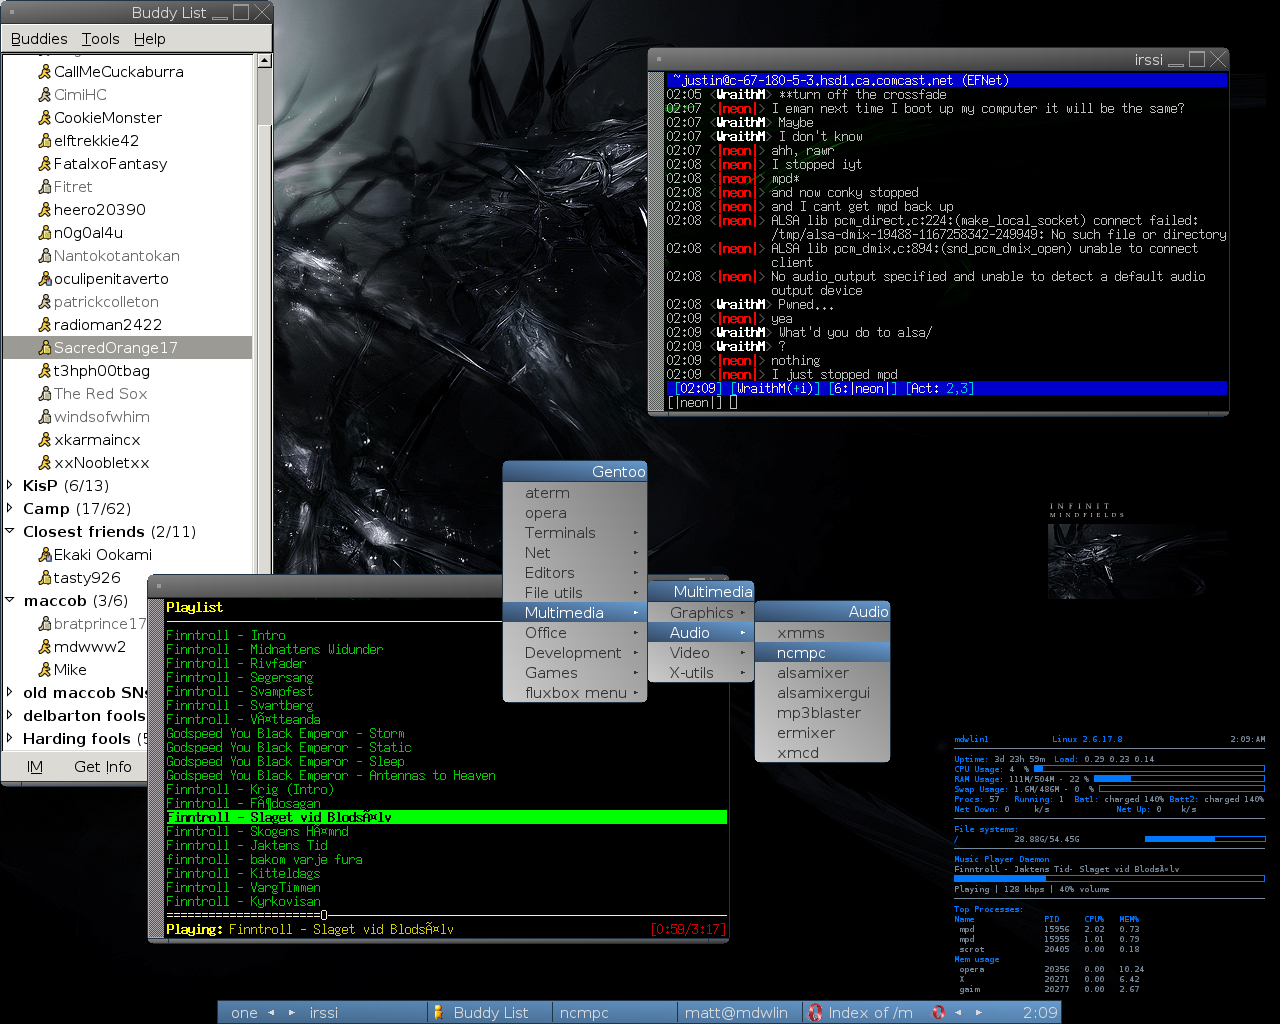This screenshot has height=1024, width=1280.
Task: Expand the KisP buddy group
Action: pyautogui.click(x=10, y=486)
